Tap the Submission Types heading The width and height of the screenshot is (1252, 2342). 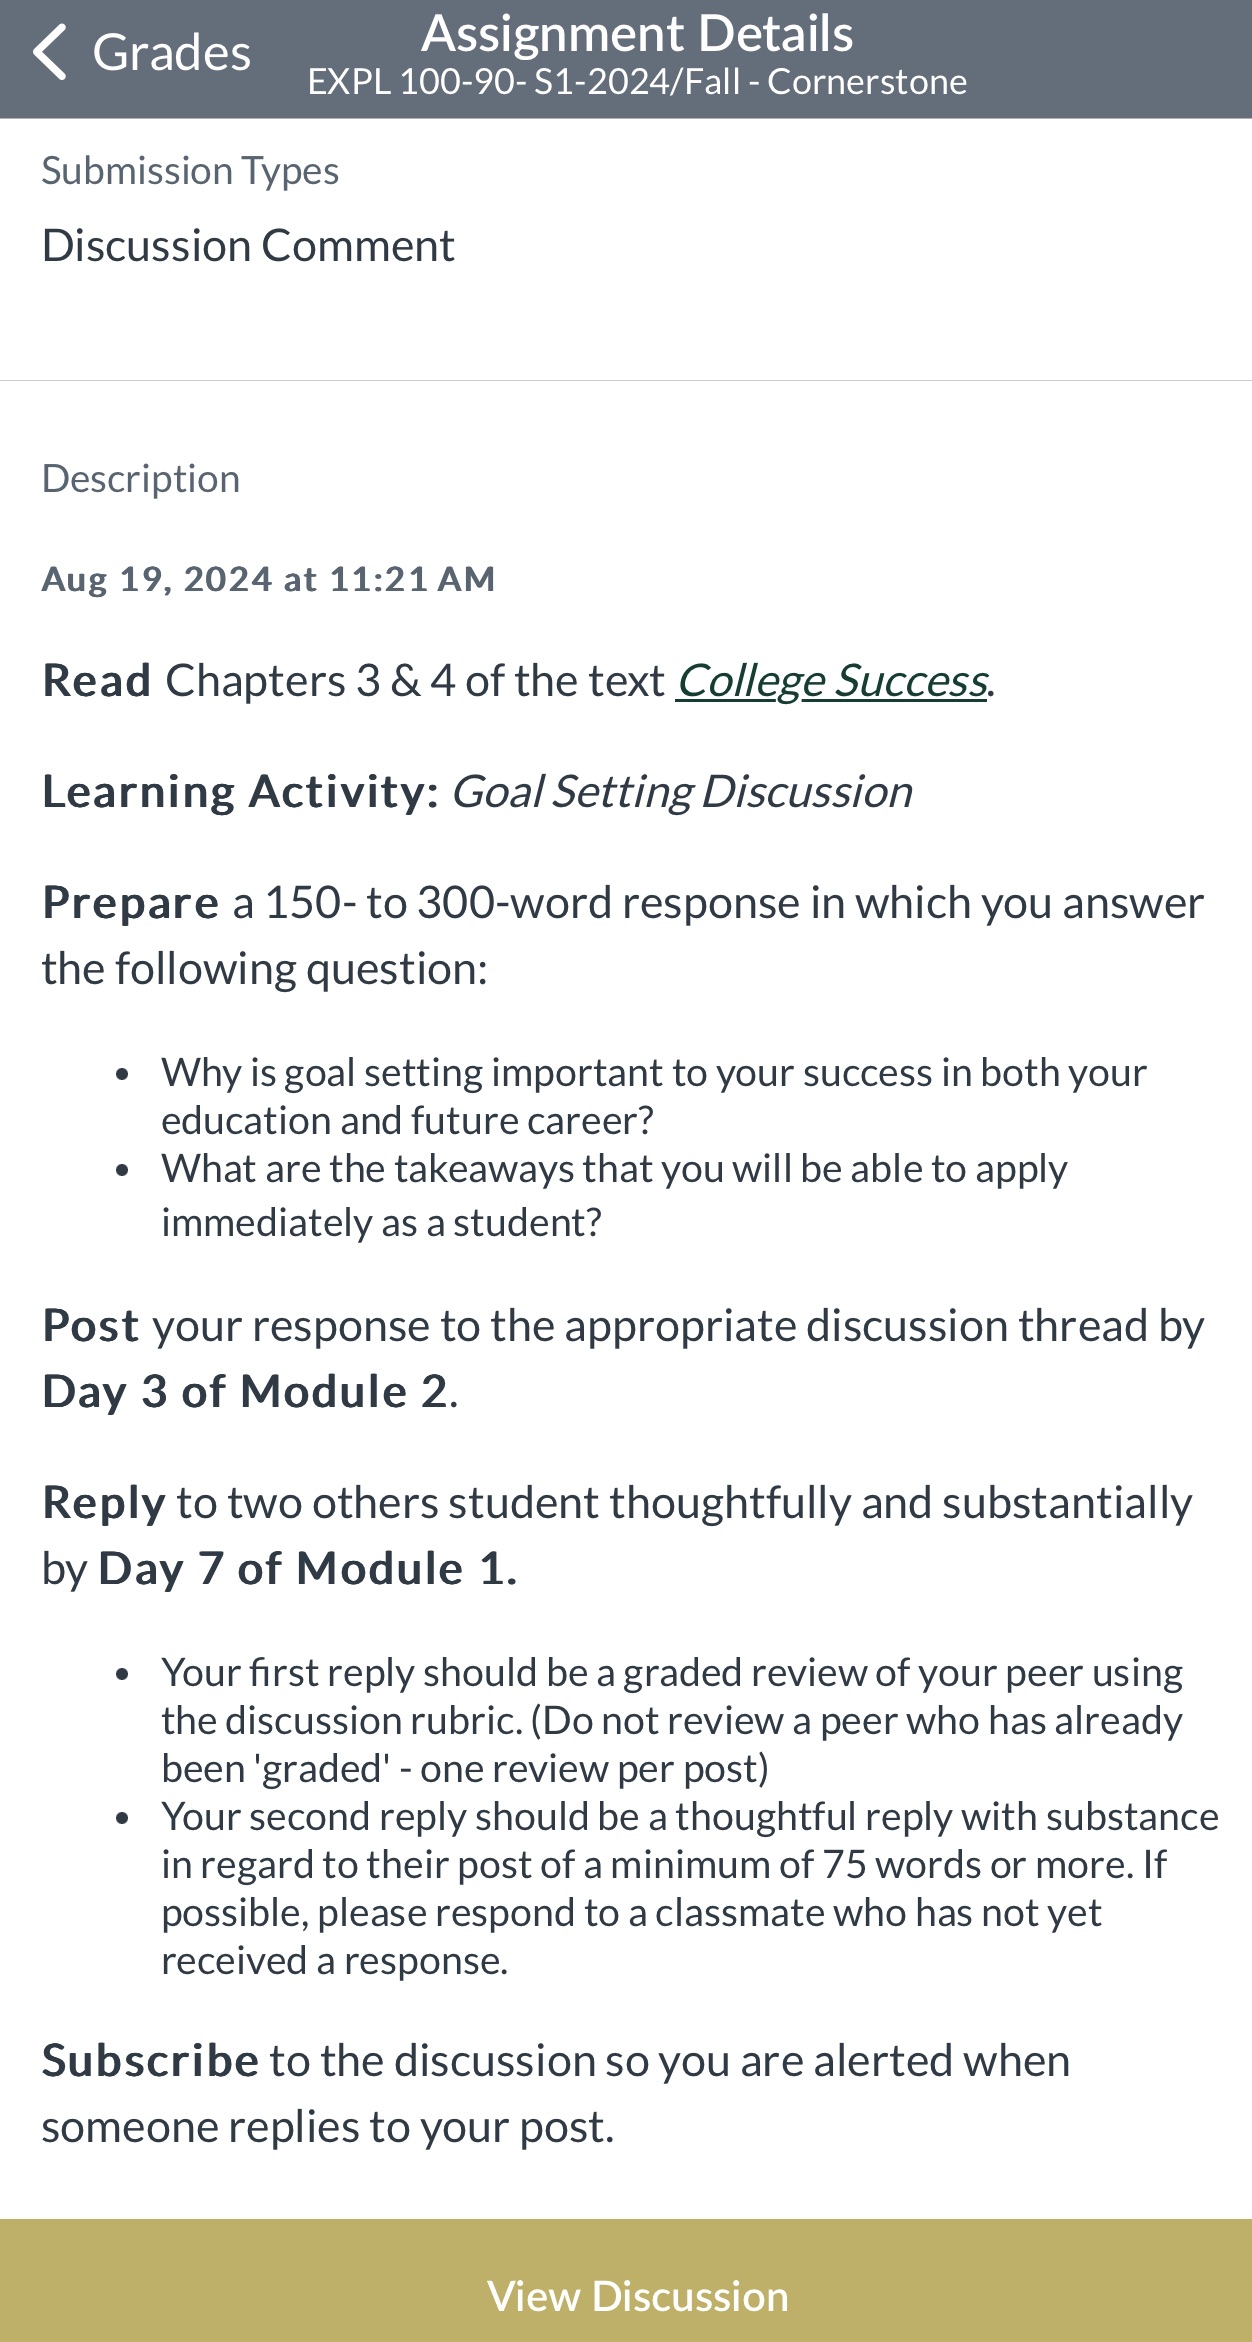[x=189, y=170]
